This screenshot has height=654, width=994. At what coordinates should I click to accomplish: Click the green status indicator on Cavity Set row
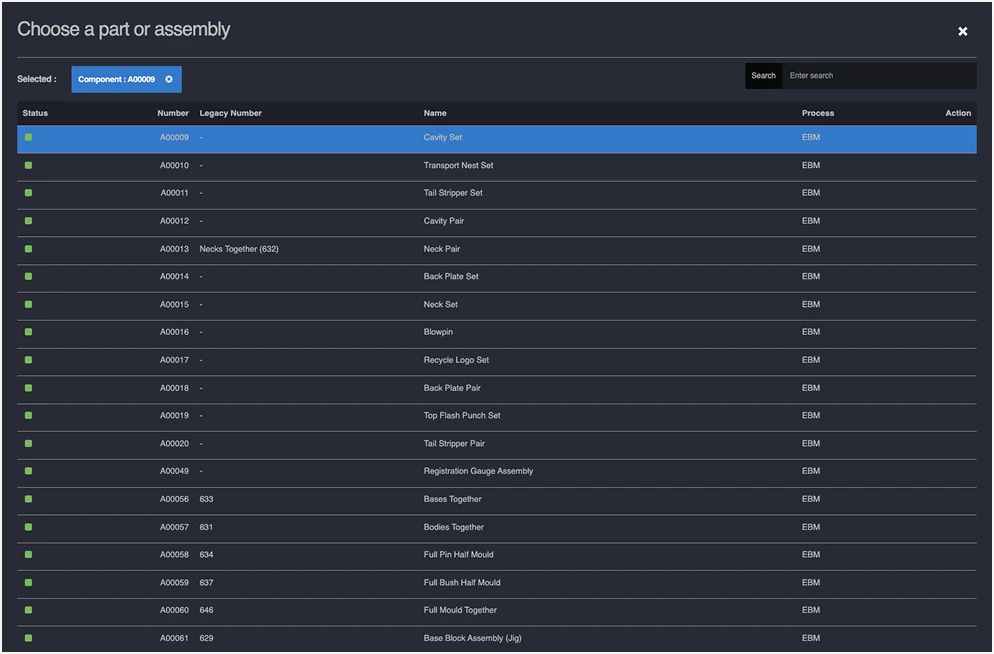(29, 137)
